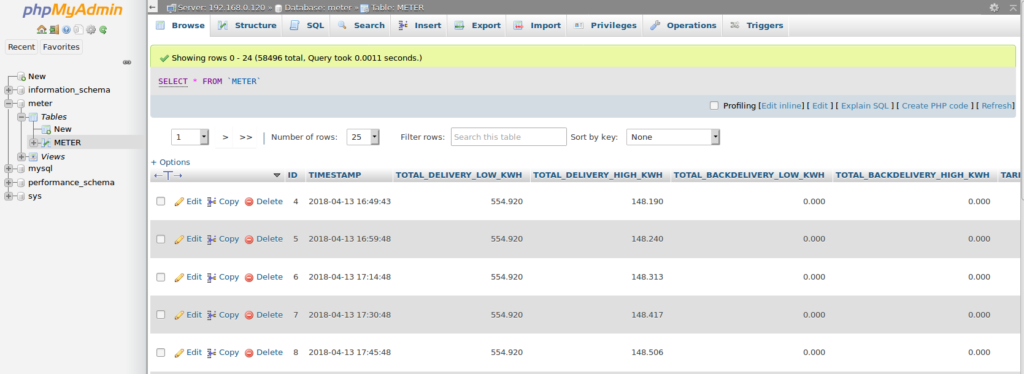
Task: Click red Delete icon for row ID 6
Action: coord(249,277)
